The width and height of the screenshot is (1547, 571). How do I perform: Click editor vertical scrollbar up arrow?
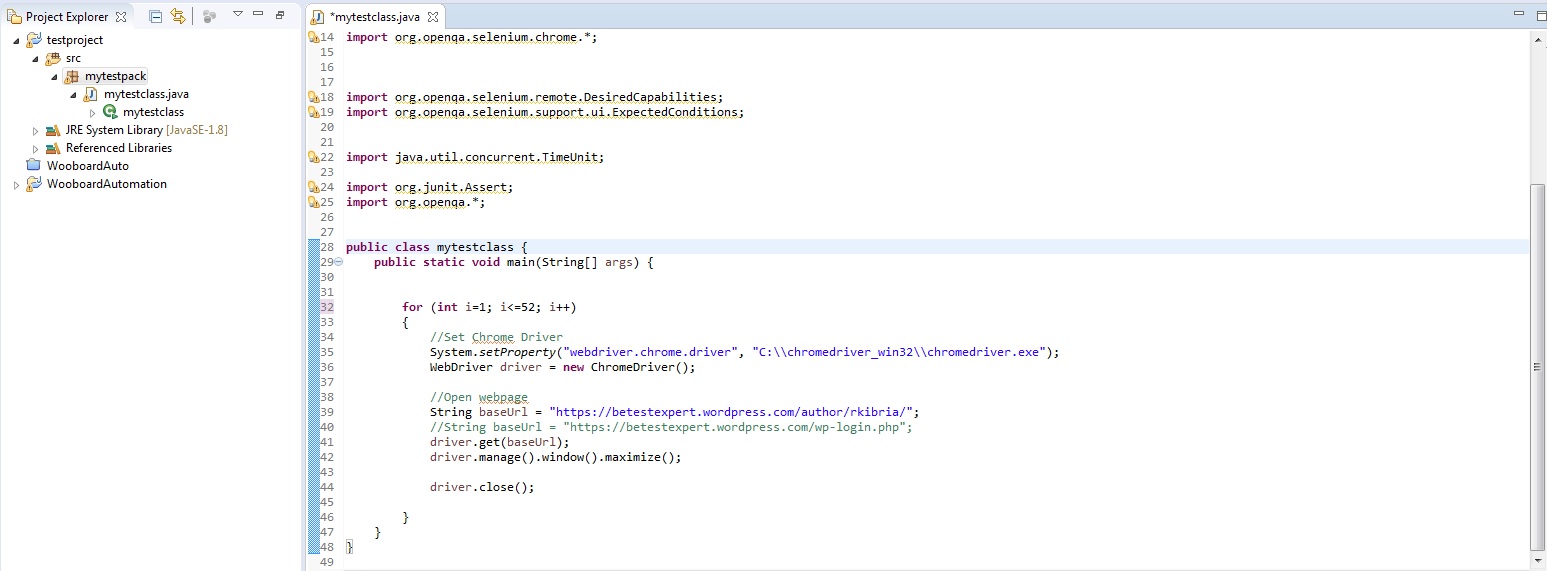coord(1537,38)
